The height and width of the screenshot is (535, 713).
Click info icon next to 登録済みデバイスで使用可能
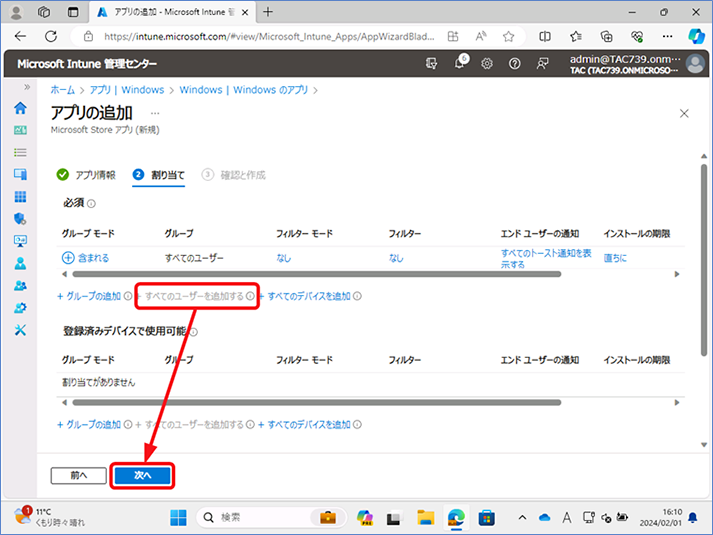coord(194,332)
